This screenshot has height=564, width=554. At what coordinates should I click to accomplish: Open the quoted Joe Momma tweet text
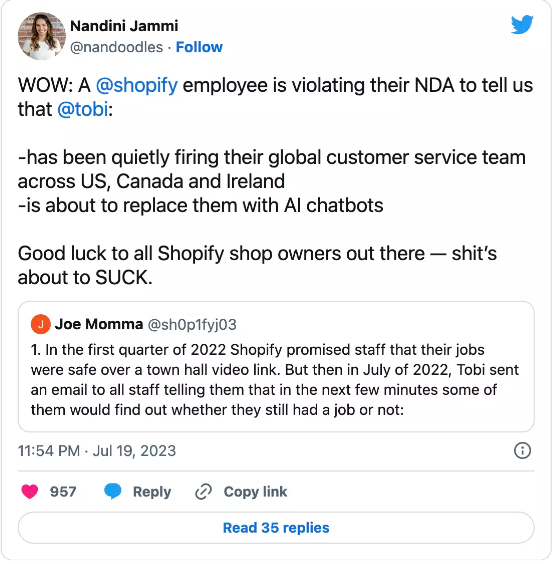tap(275, 380)
